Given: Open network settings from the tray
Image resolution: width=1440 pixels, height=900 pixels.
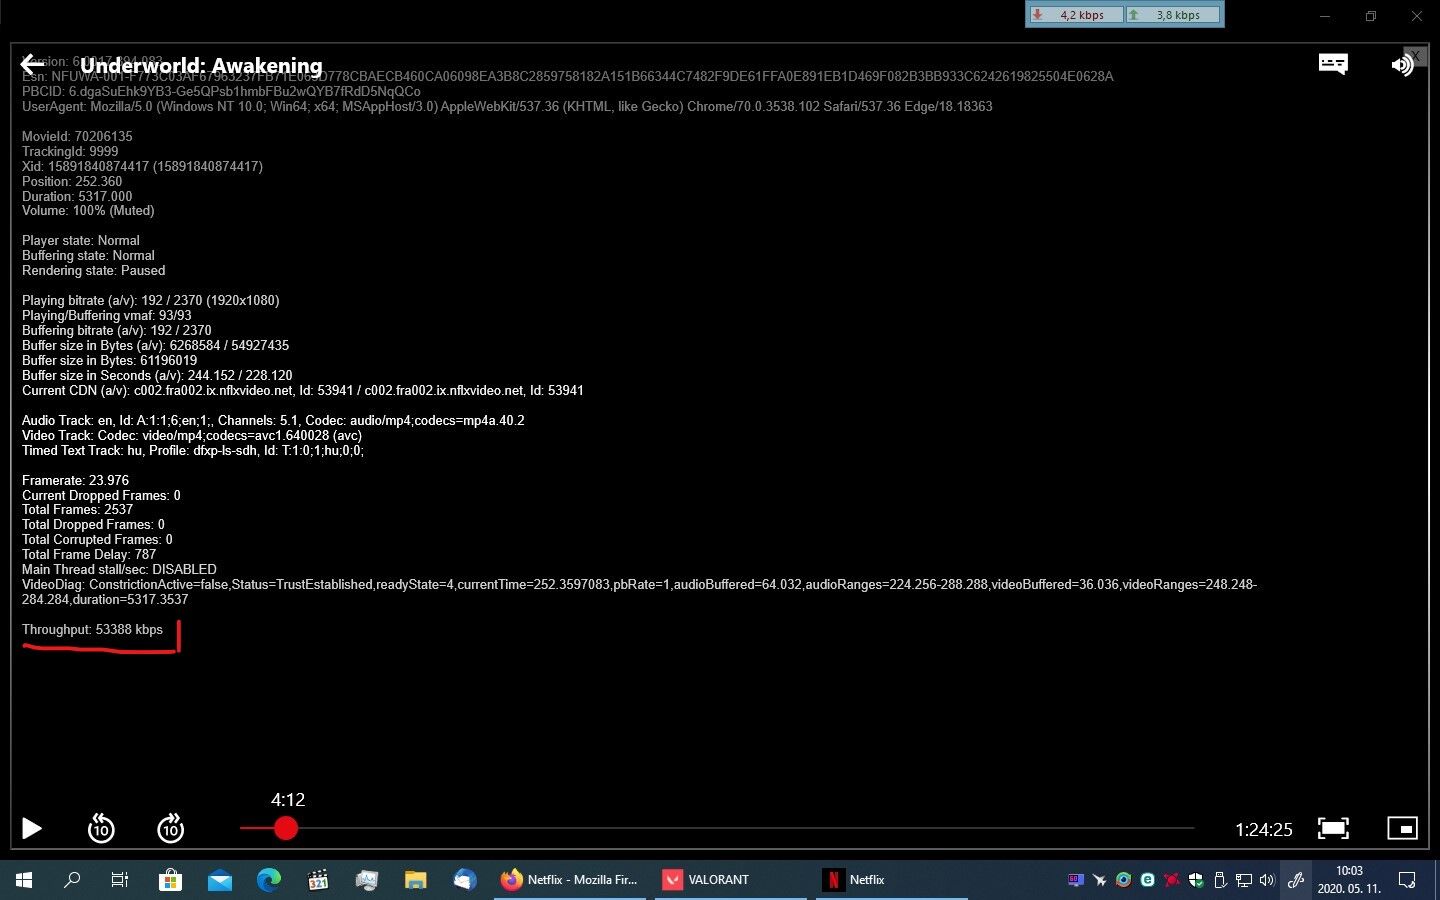Looking at the screenshot, I should tap(1244, 880).
